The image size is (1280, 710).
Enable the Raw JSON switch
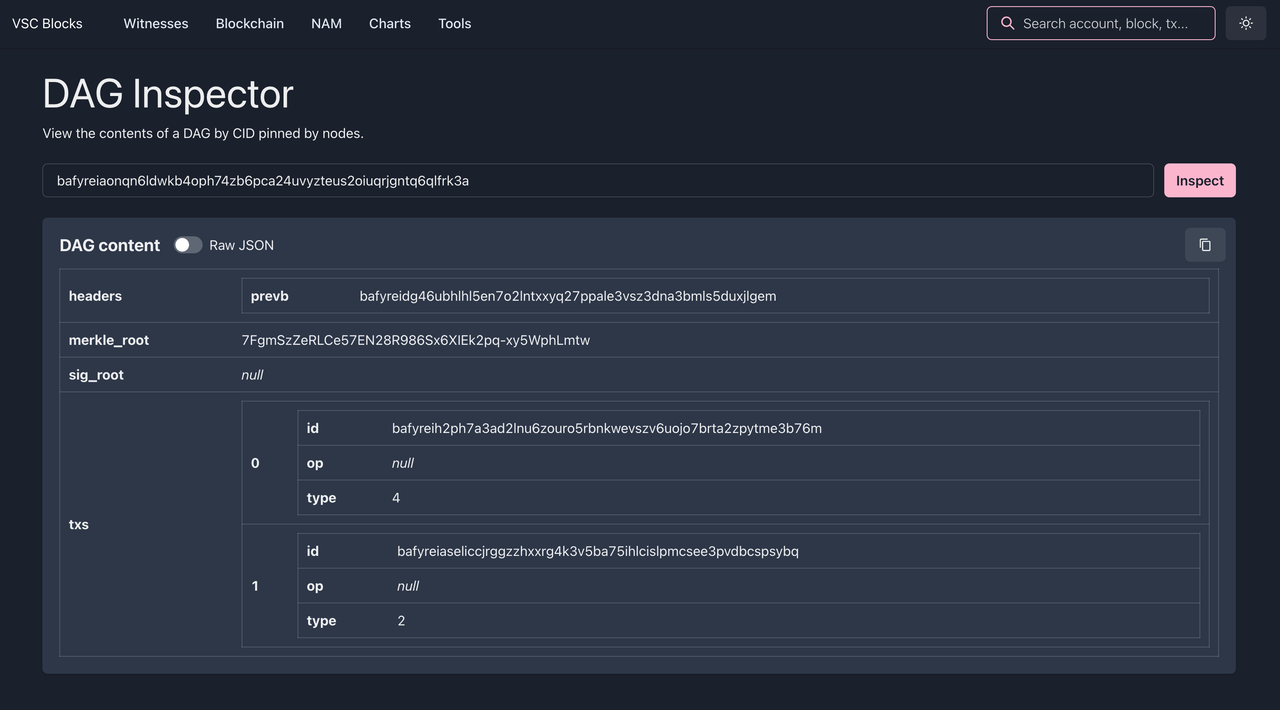click(x=188, y=245)
